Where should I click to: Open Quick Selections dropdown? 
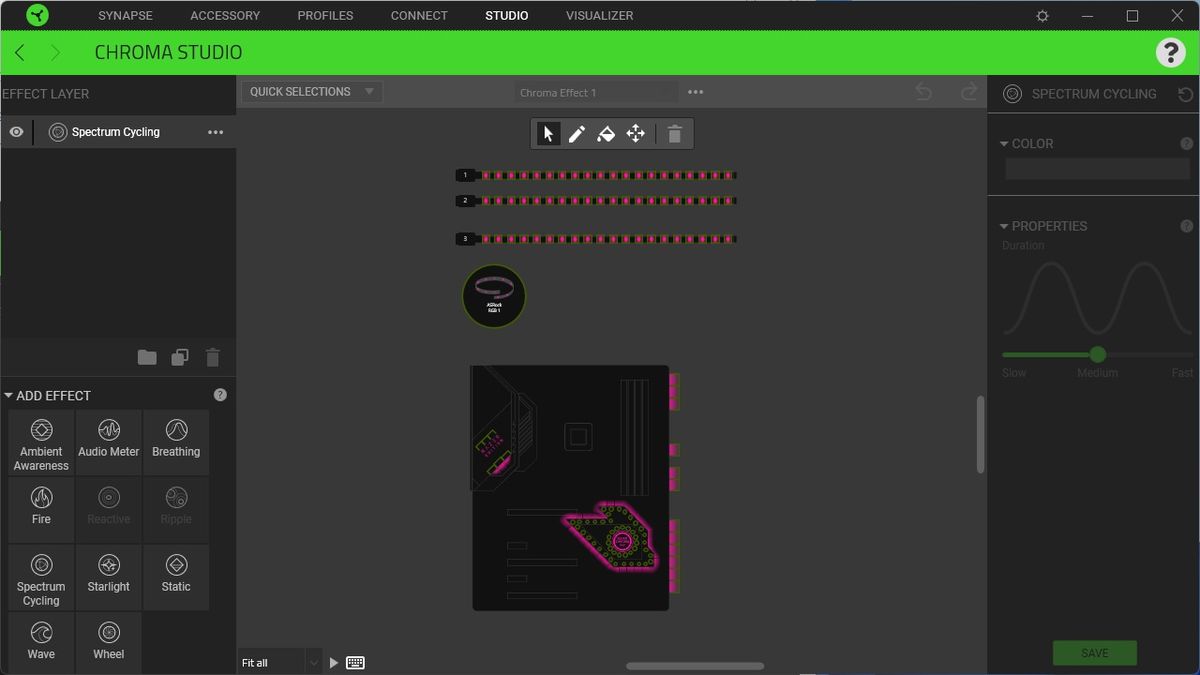(x=312, y=92)
